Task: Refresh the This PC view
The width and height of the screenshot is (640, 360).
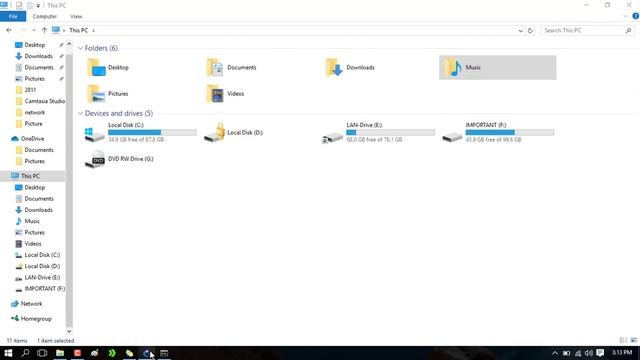Action: point(530,31)
